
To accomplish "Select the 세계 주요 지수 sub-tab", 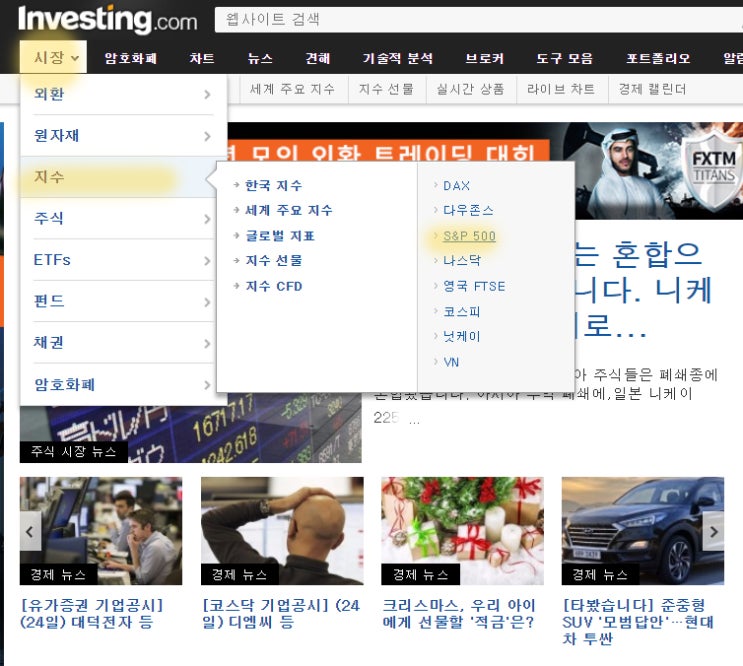I will pyautogui.click(x=292, y=89).
